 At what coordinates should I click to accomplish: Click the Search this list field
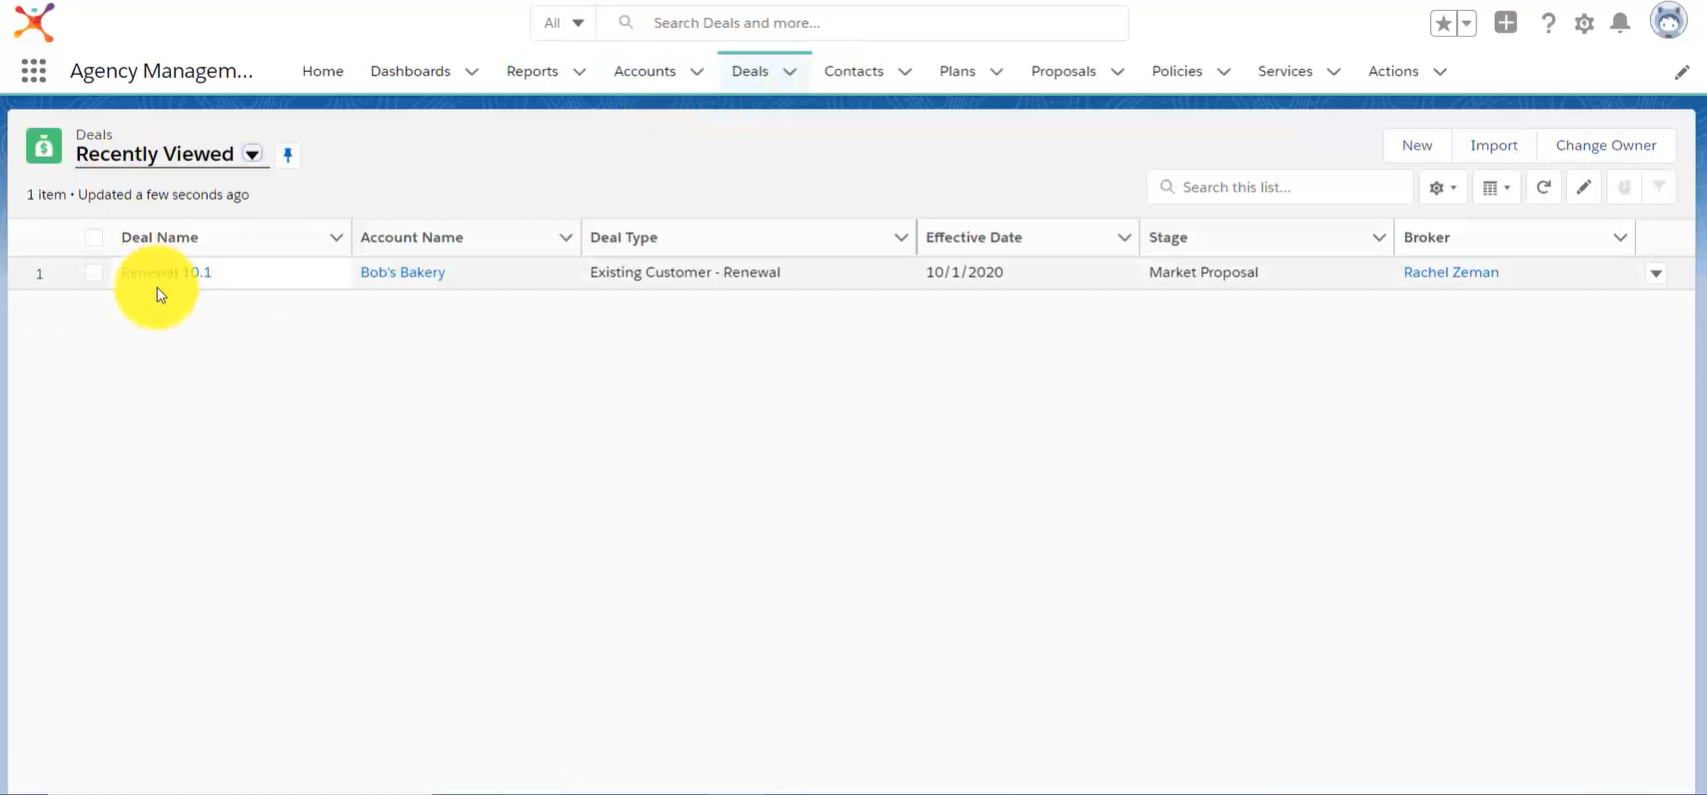click(x=1280, y=187)
